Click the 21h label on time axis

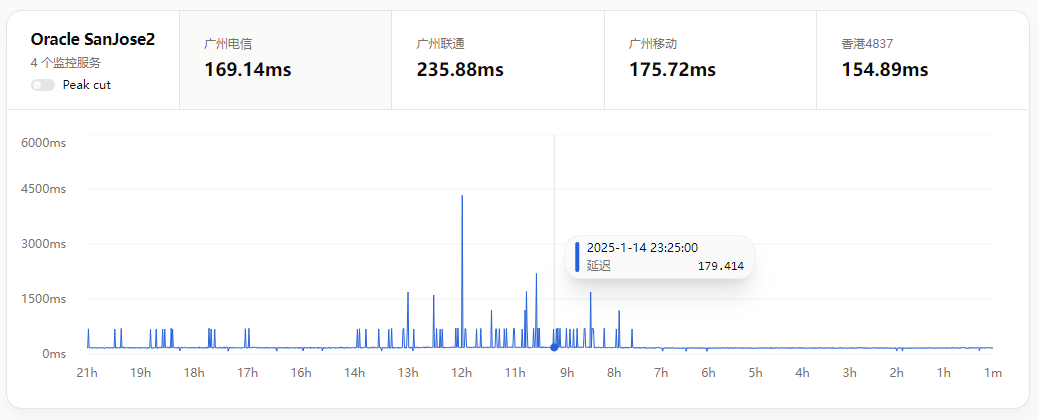[x=87, y=373]
